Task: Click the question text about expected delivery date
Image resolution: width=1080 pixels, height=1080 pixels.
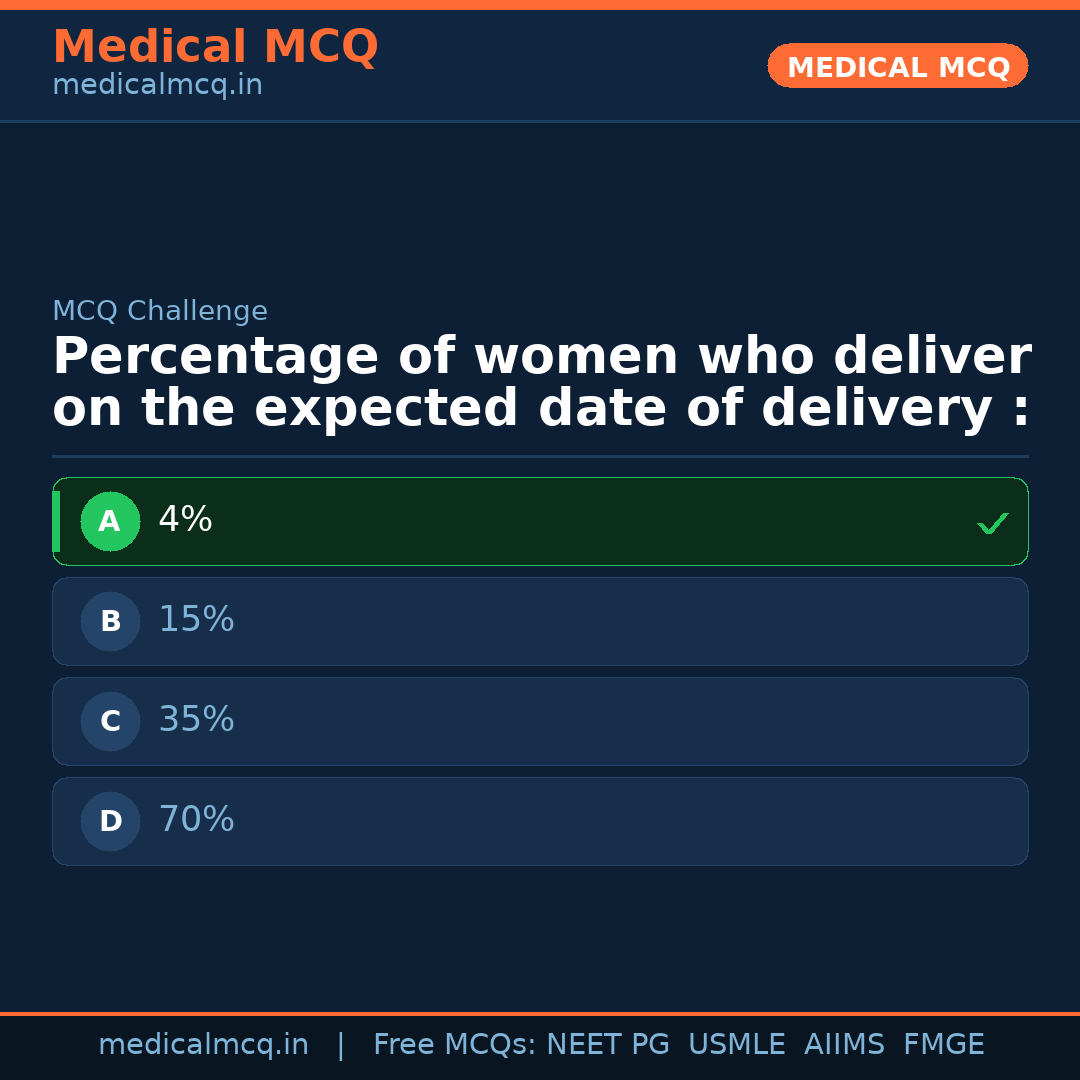Action: 540,383
